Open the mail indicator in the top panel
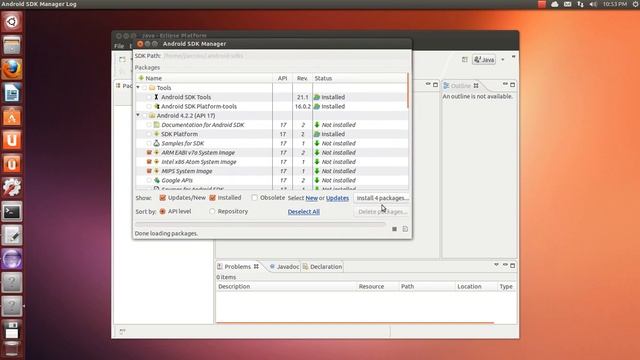The image size is (640, 360). tap(568, 4)
